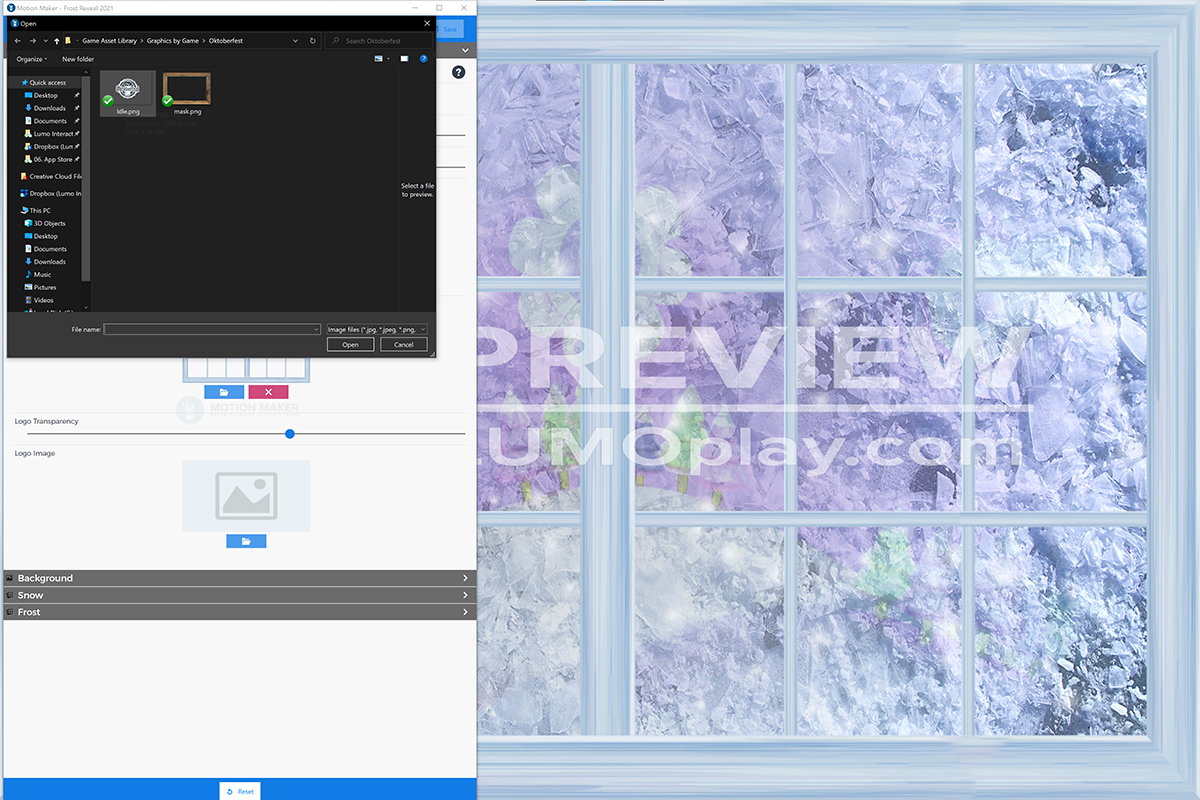Image resolution: width=1200 pixels, height=800 pixels.
Task: Click the help question mark icon
Action: [458, 72]
